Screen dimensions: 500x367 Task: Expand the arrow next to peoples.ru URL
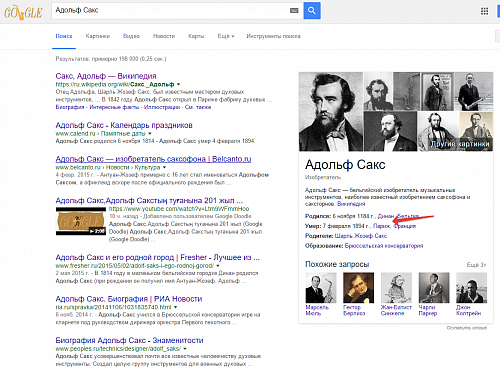click(185, 349)
